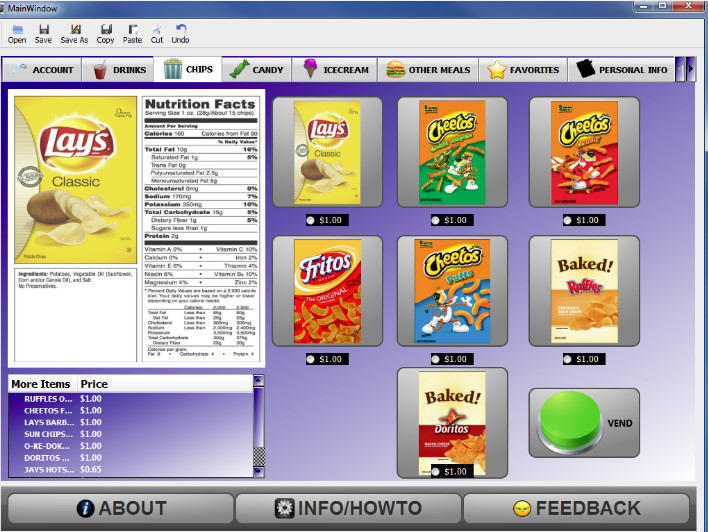Click the $0.65 price cell
This screenshot has height=532, width=708.
[91, 469]
